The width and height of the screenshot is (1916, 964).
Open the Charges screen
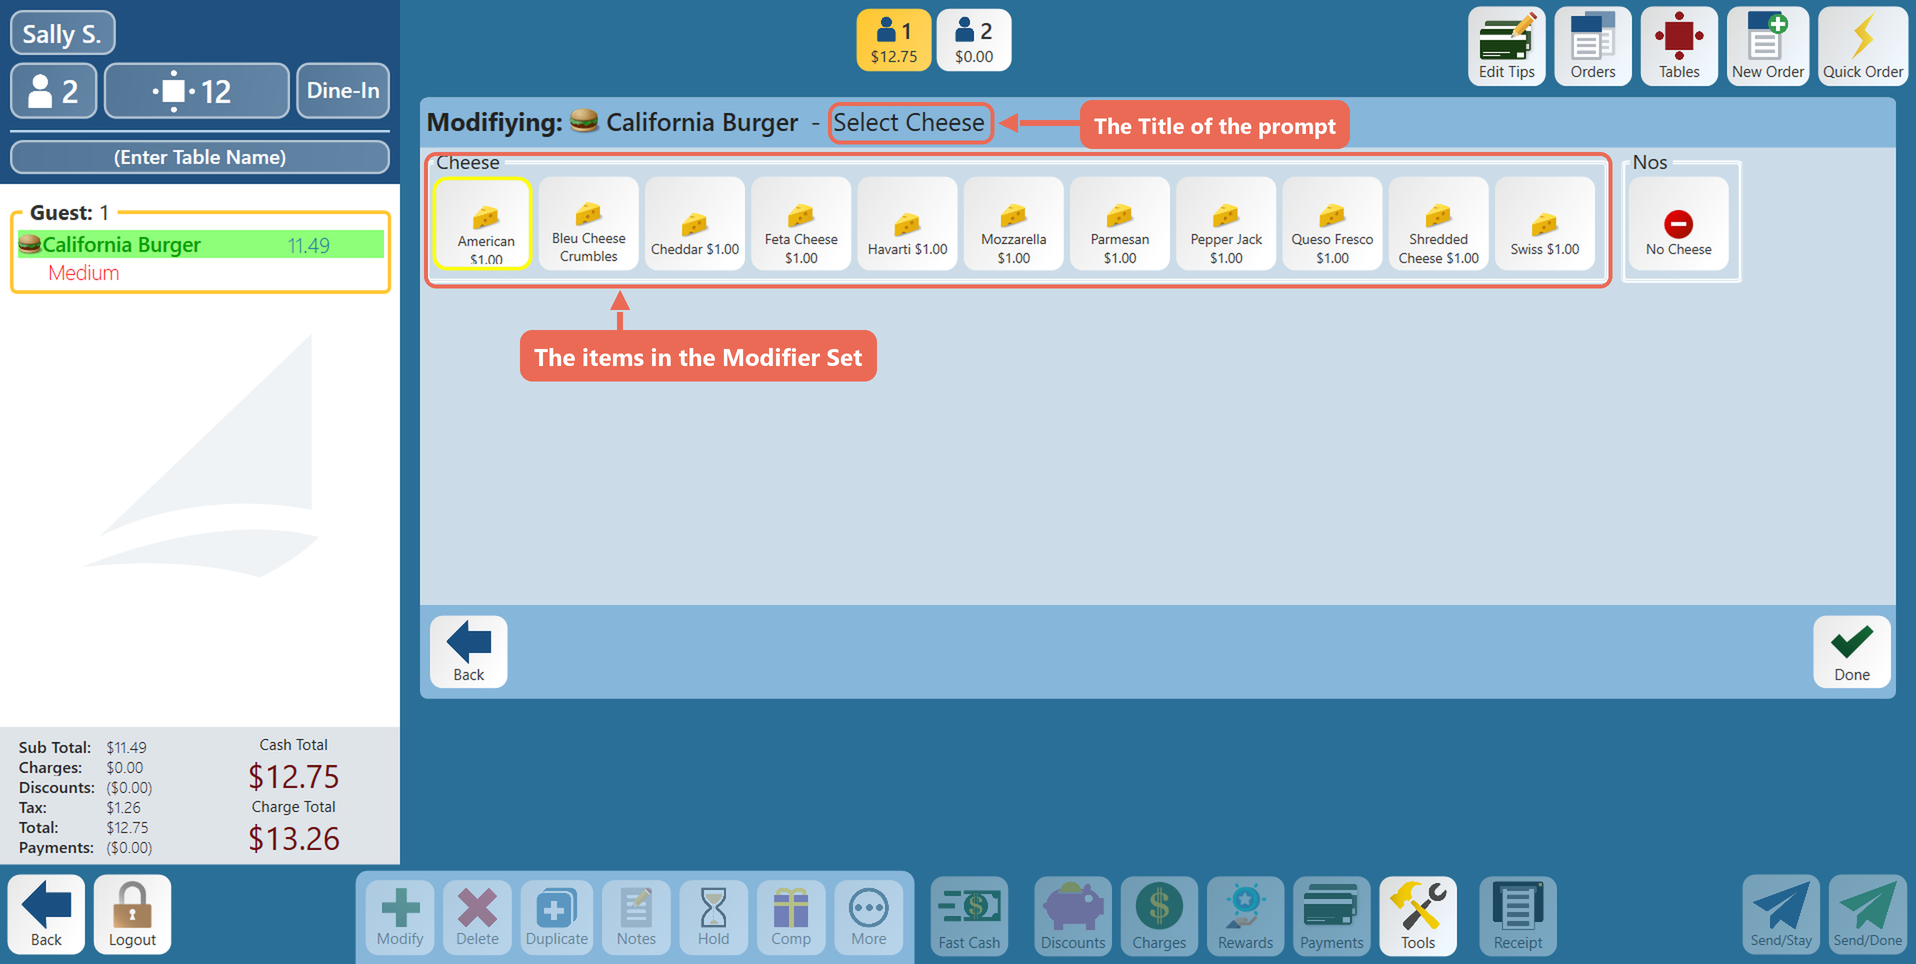click(1159, 917)
